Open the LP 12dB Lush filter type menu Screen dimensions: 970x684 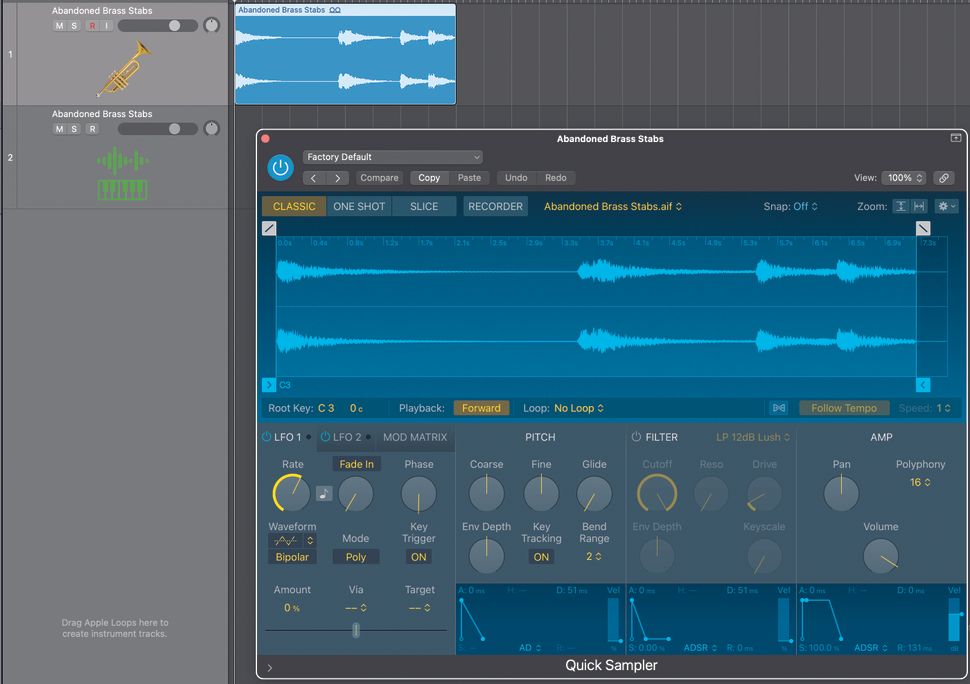click(750, 437)
